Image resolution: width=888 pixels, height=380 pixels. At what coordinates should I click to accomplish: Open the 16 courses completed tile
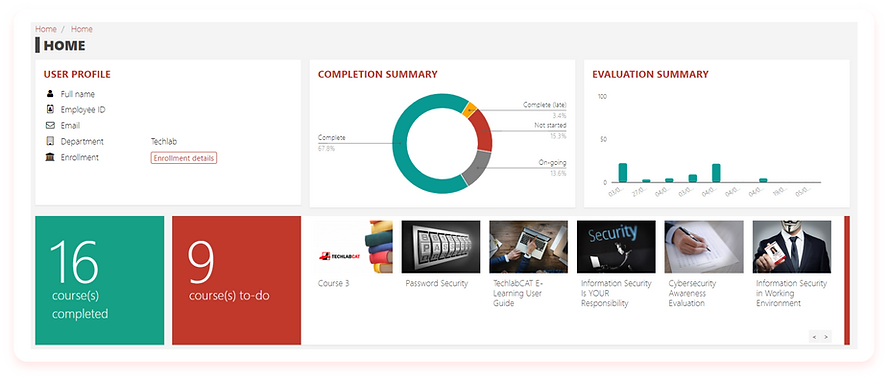pos(100,280)
